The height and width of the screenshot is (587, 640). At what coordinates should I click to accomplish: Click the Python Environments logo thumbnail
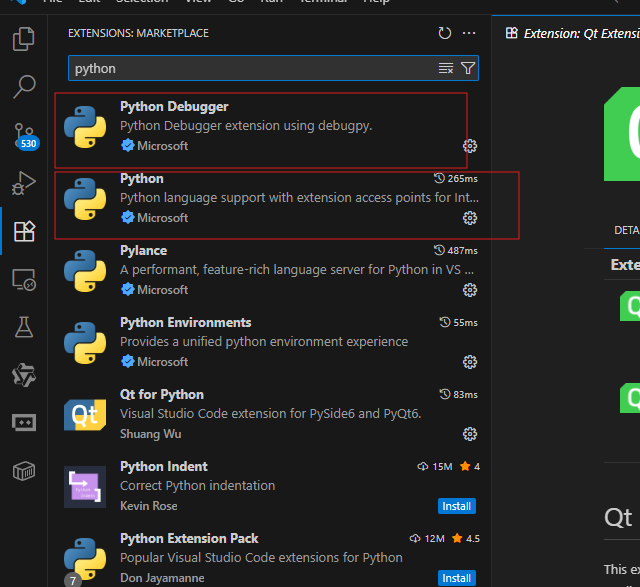[x=85, y=343]
